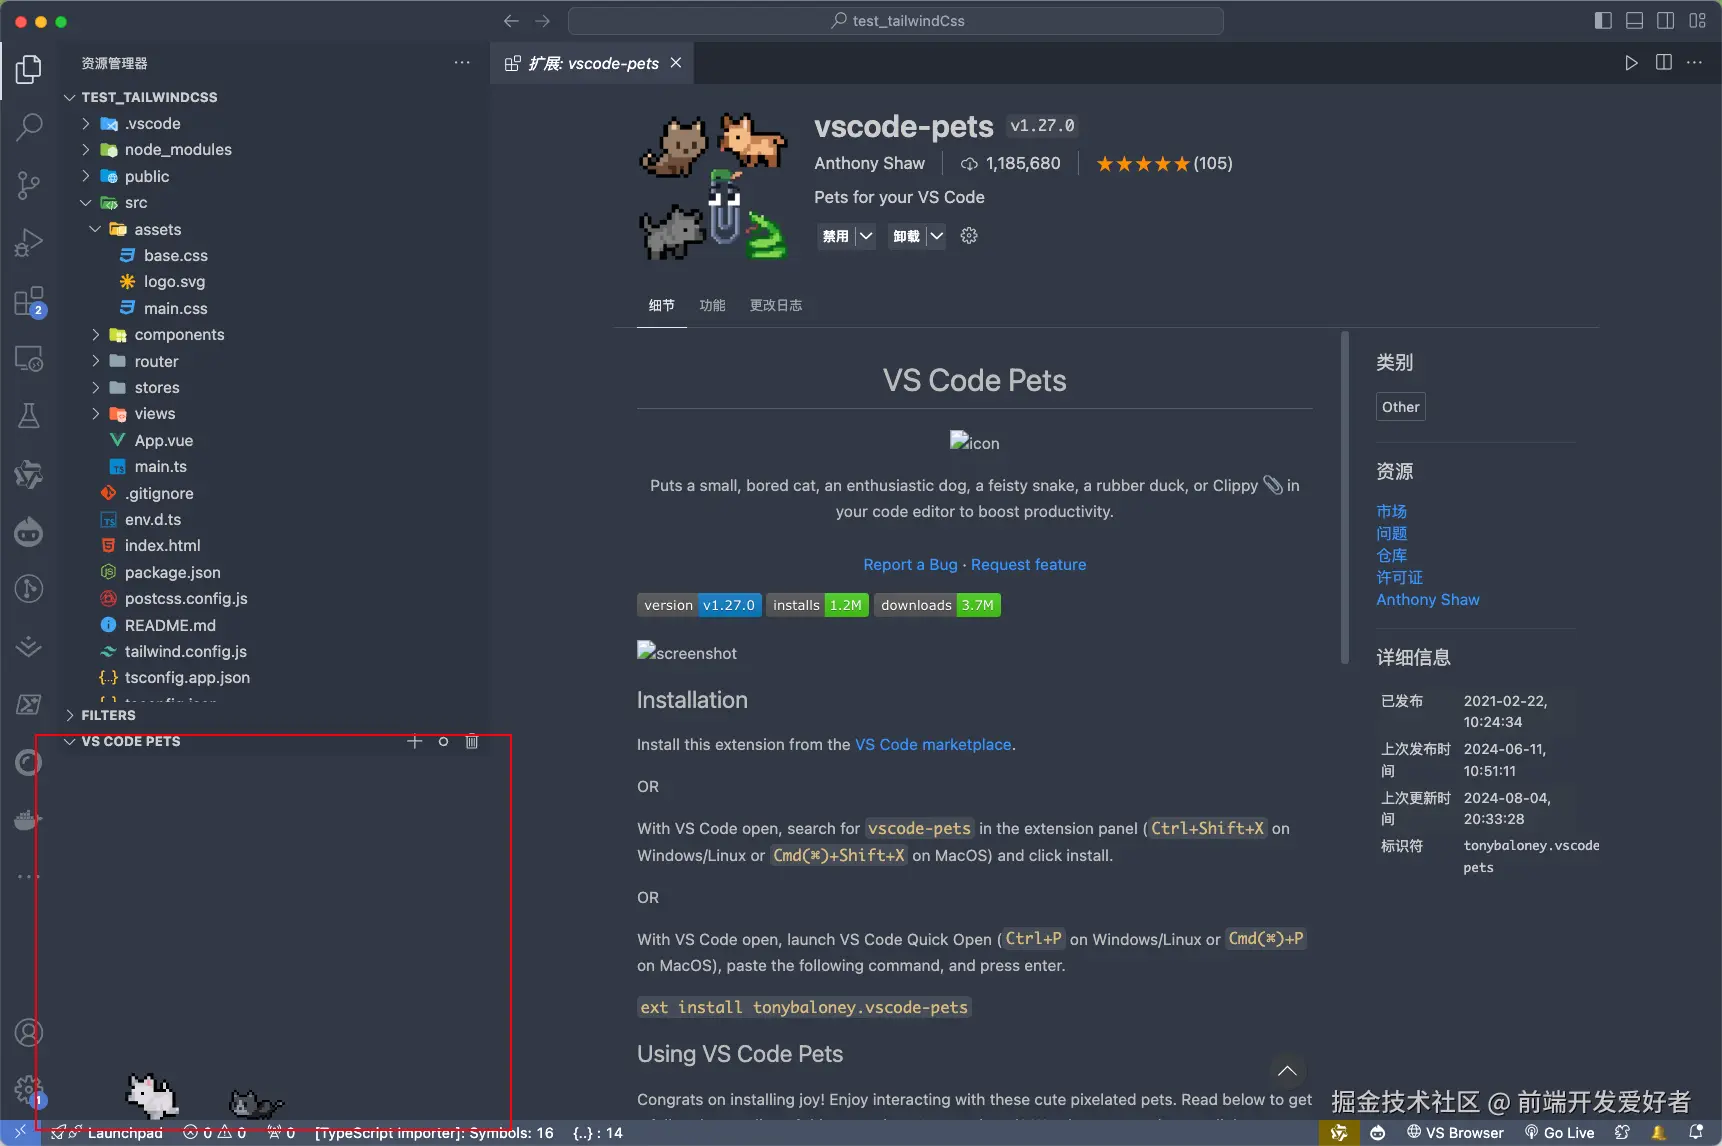
Task: Click VS Browser in the status bar
Action: (1455, 1133)
